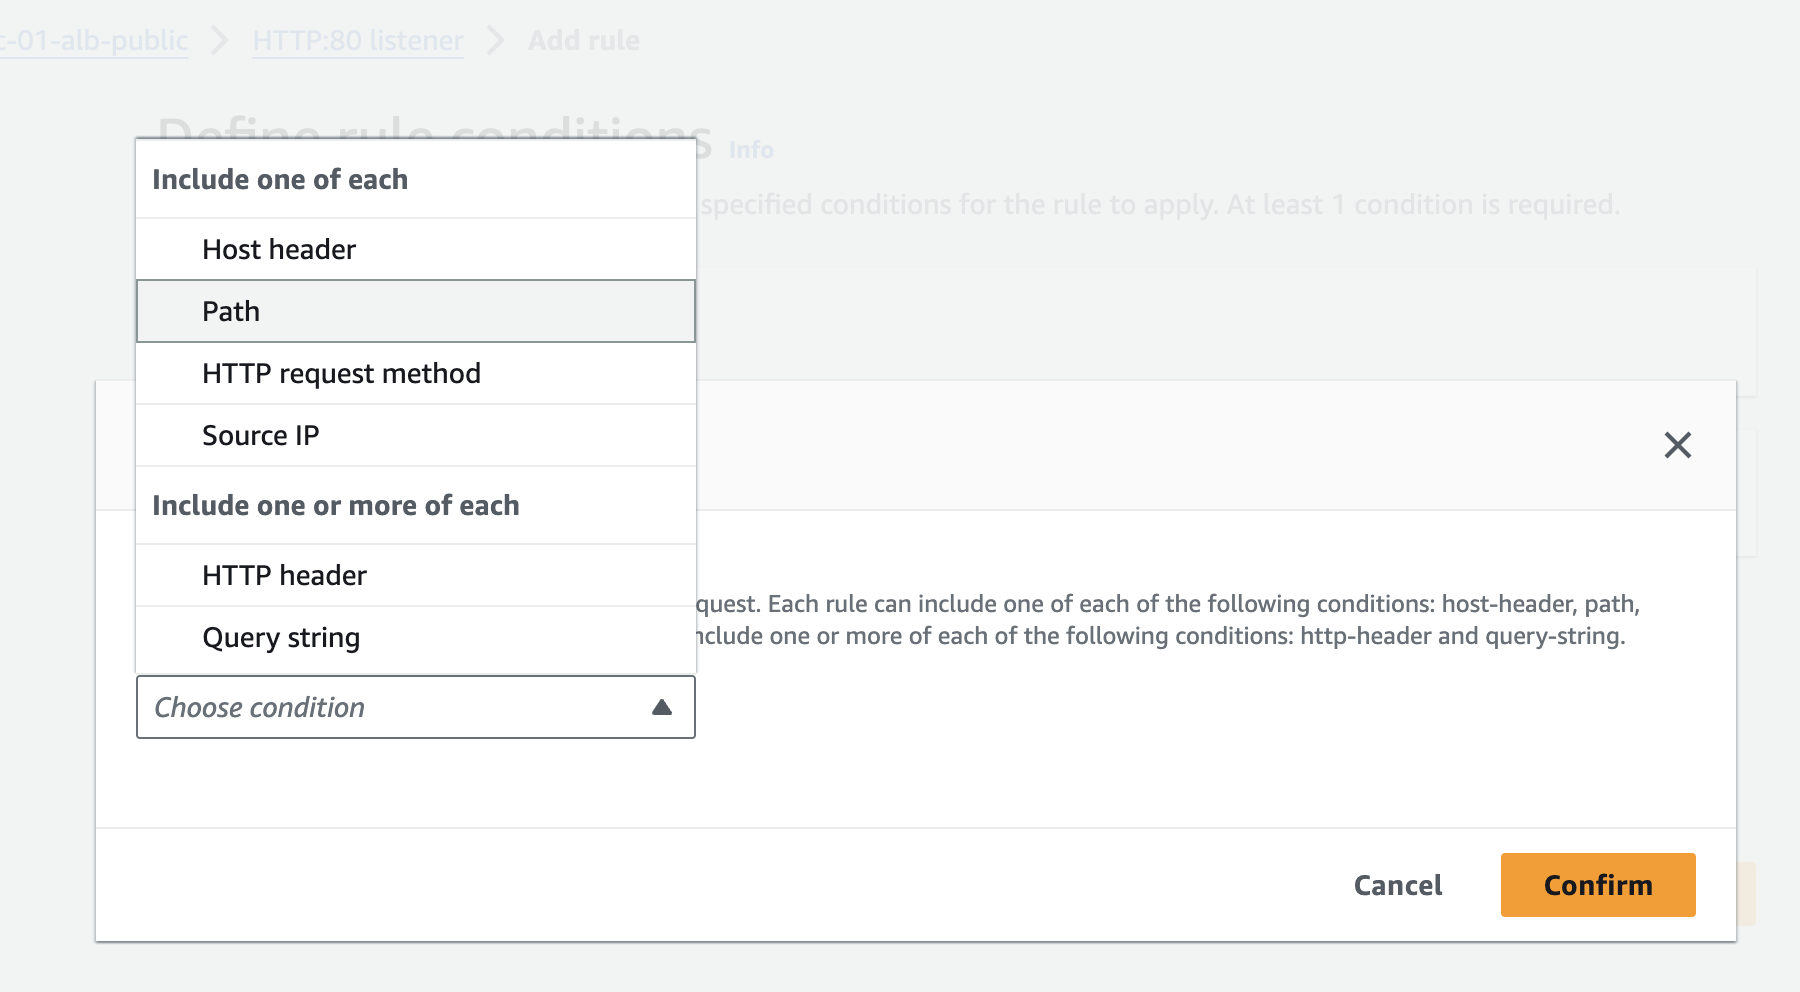Click the Add rule breadcrumb item
This screenshot has width=1800, height=992.
click(x=584, y=41)
